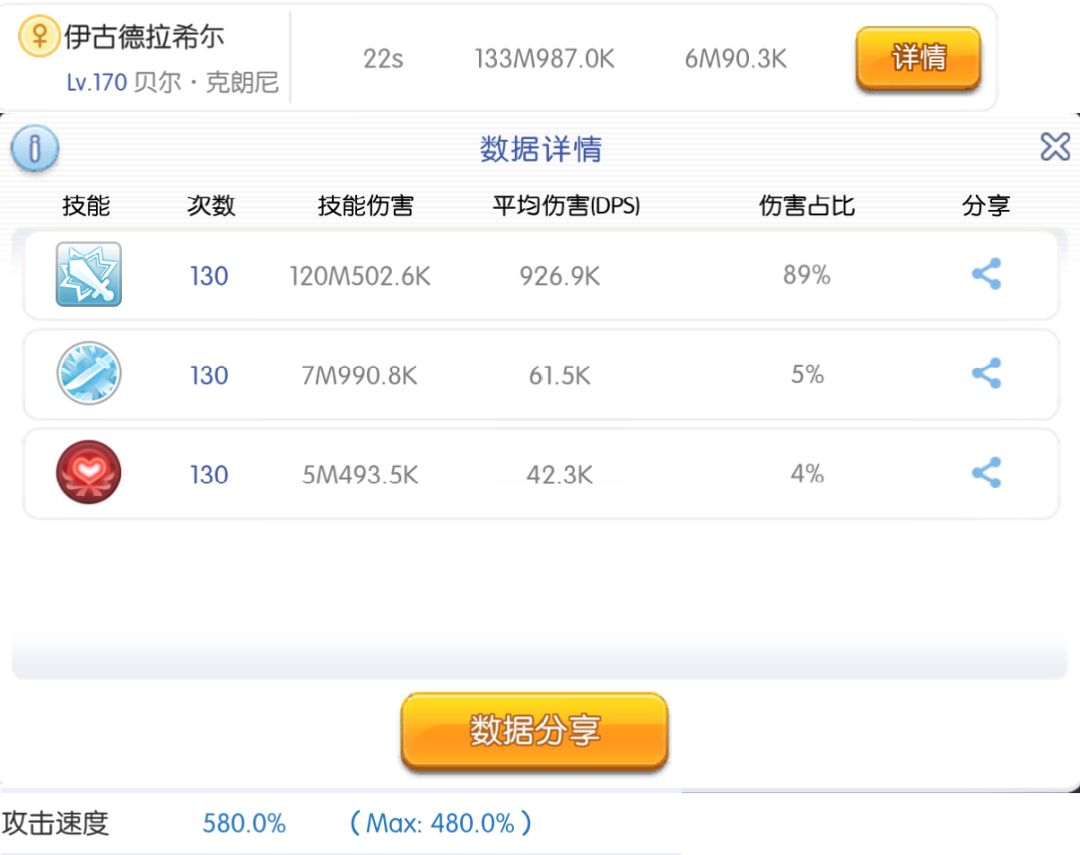Click the 120M502.6K skill damage value
Viewport: 1080px width, 855px height.
pos(360,276)
